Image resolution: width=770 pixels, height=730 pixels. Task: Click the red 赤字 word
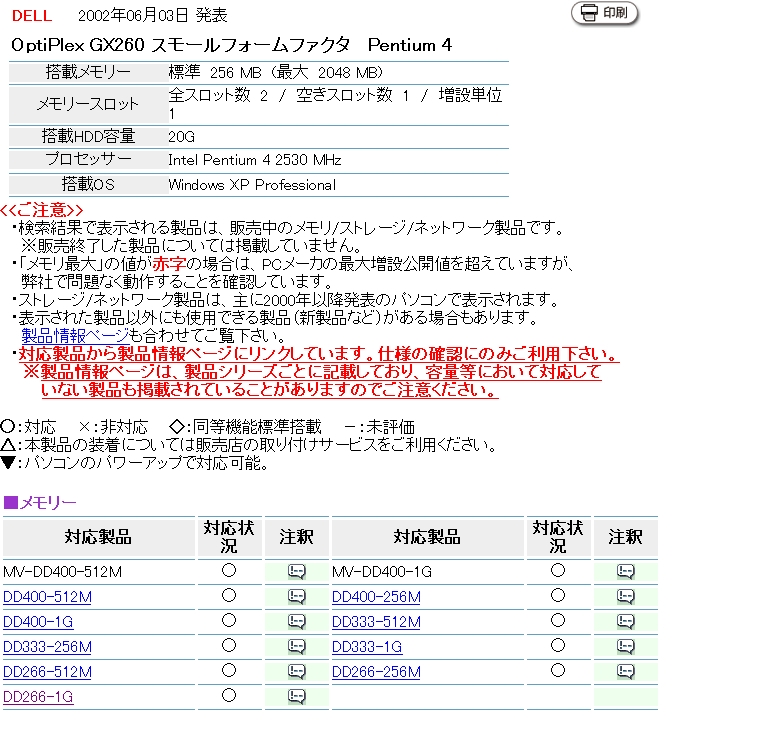[169, 264]
